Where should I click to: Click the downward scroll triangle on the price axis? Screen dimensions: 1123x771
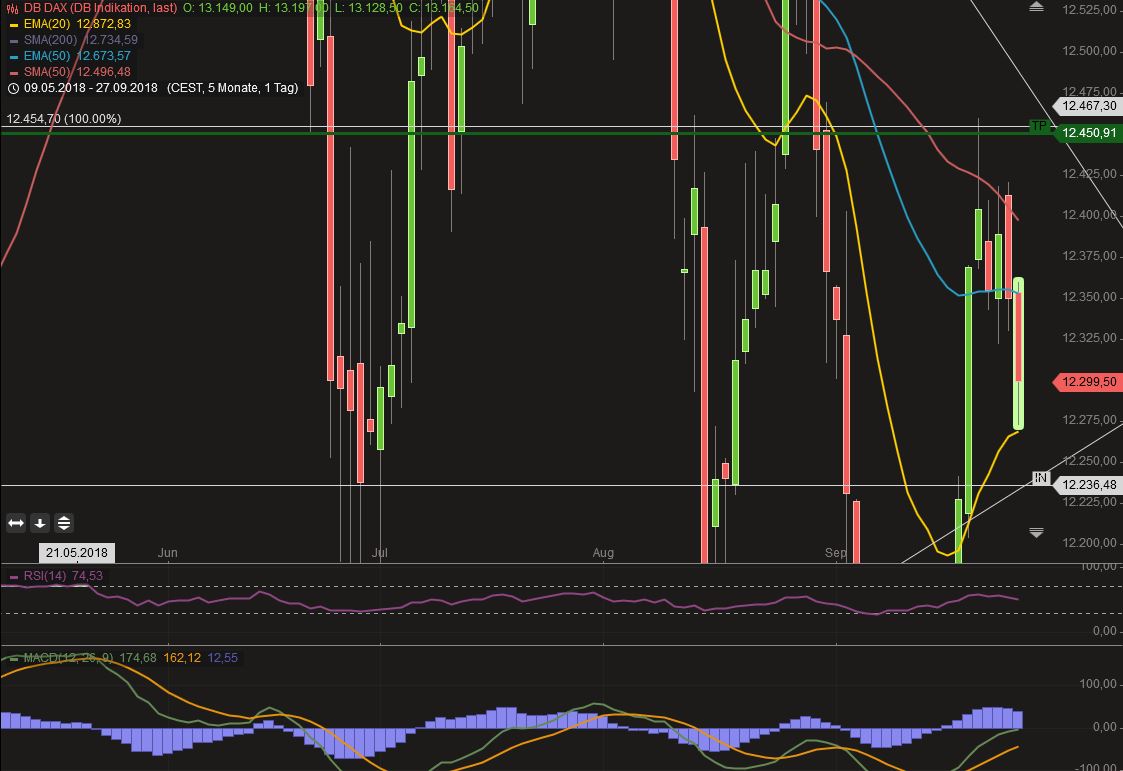[x=1036, y=533]
